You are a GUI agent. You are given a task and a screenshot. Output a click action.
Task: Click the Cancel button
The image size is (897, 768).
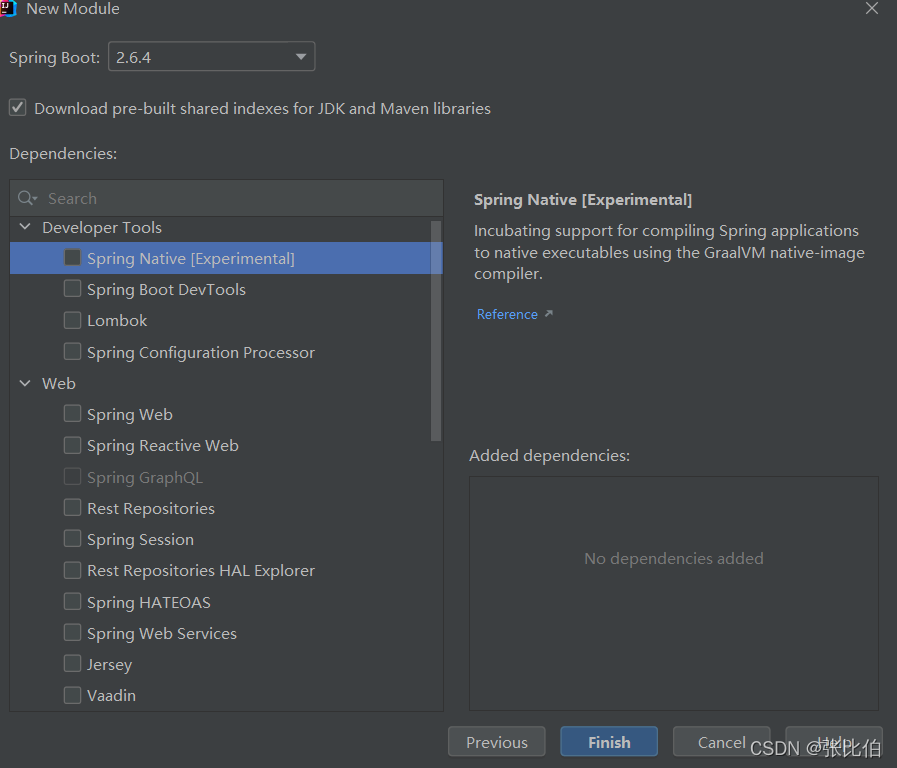721,742
